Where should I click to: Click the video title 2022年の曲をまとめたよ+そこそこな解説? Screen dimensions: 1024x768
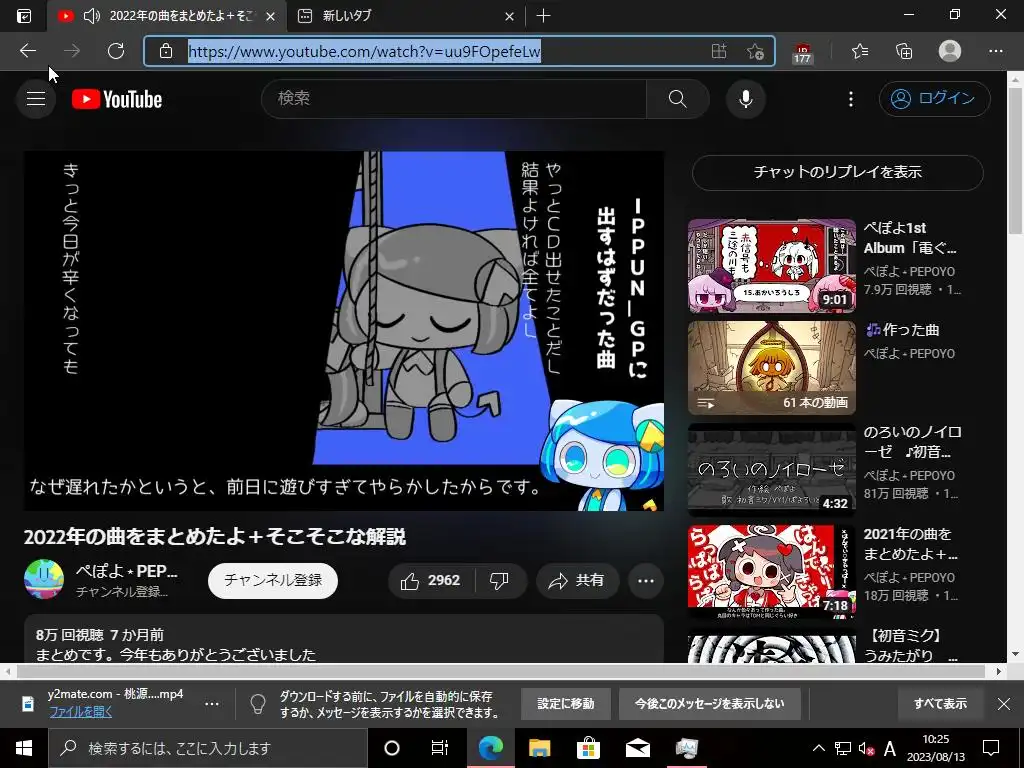pyautogui.click(x=215, y=537)
